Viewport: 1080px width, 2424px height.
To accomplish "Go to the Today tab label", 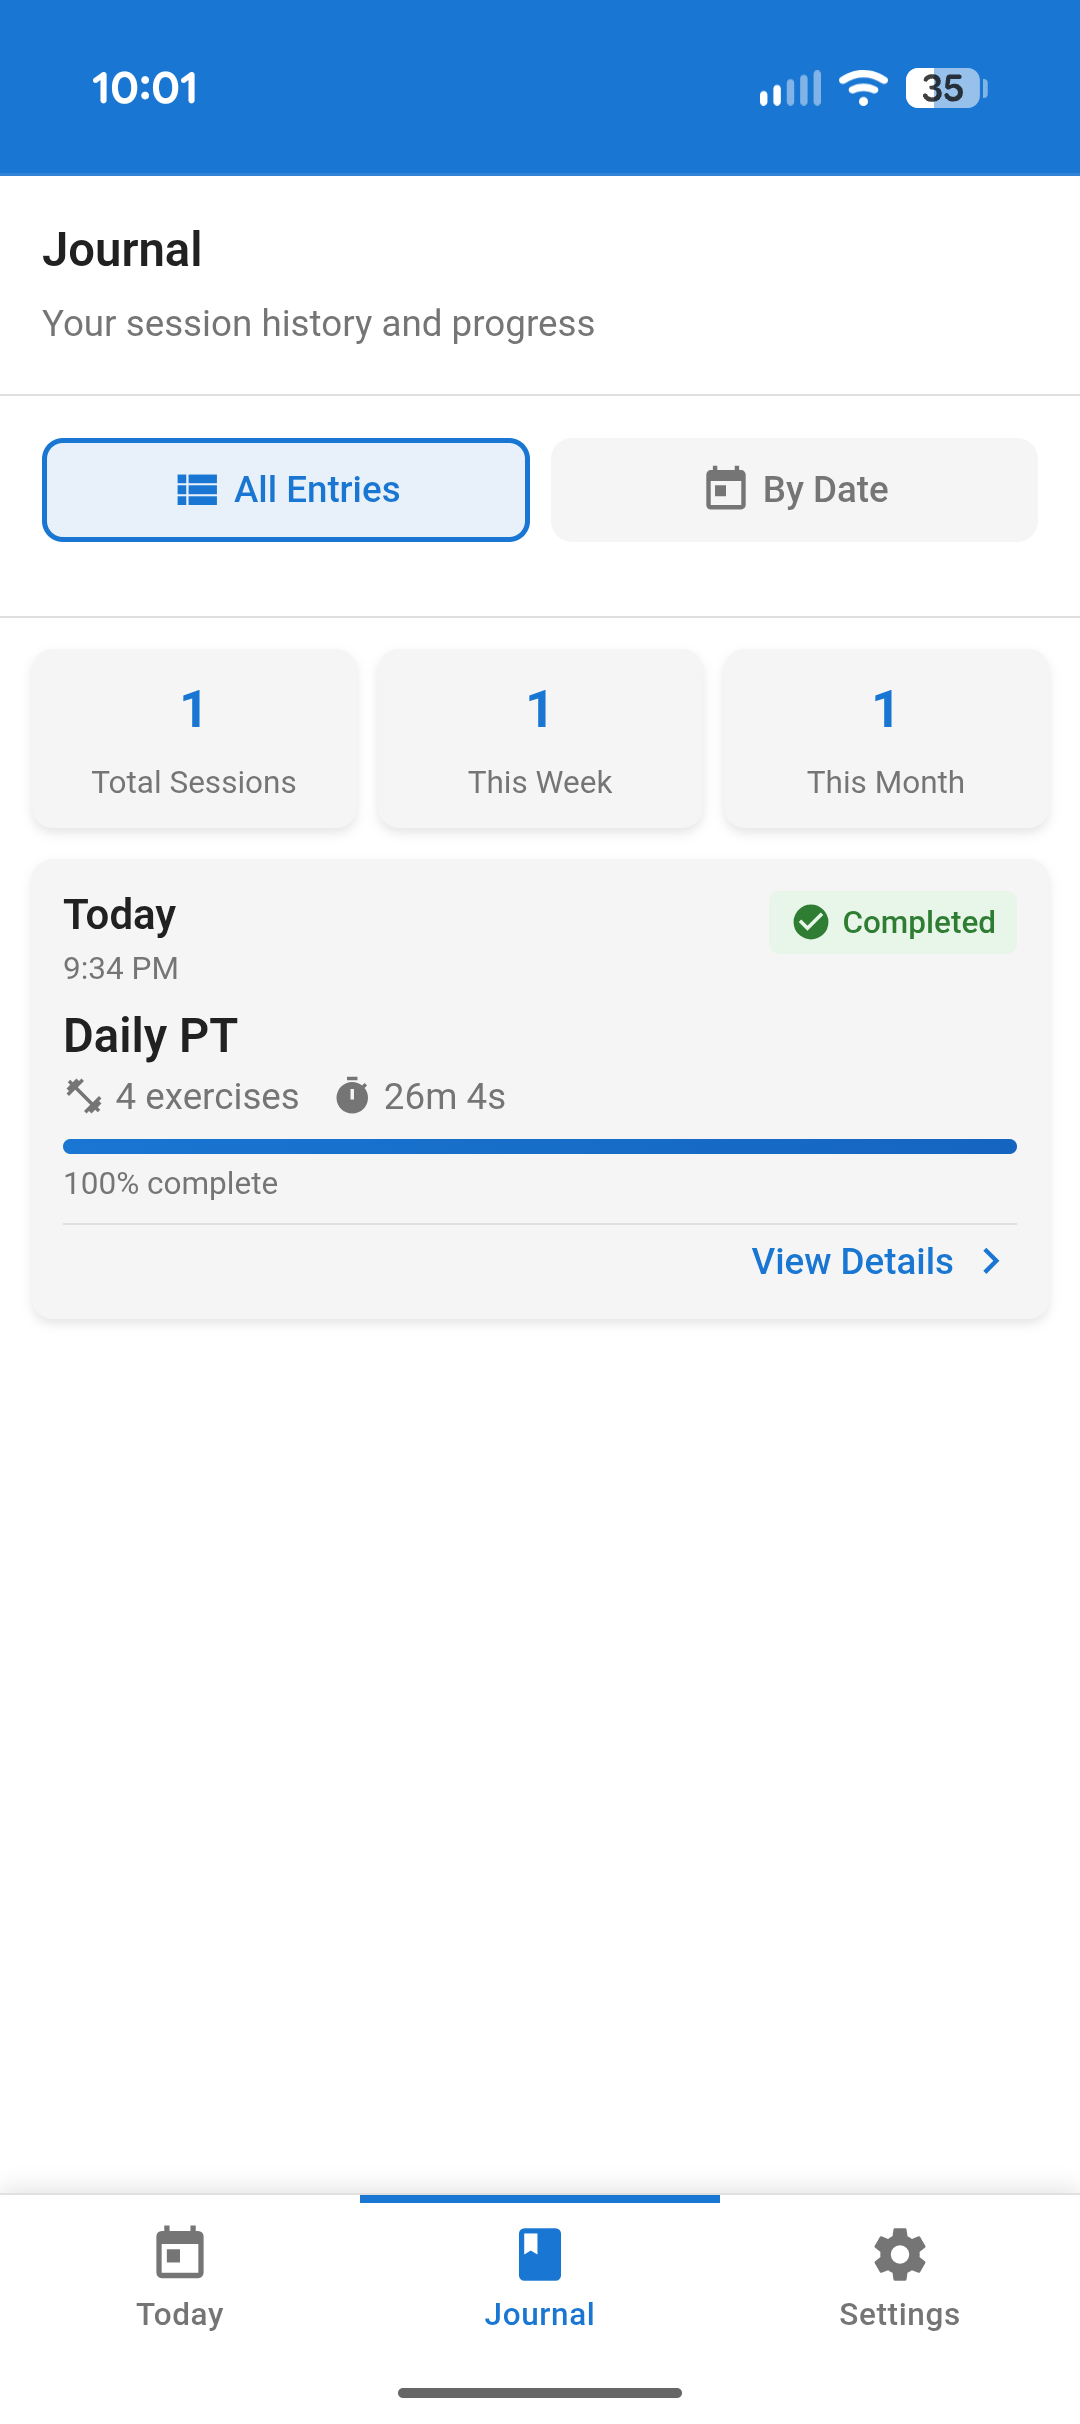I will tap(180, 2314).
